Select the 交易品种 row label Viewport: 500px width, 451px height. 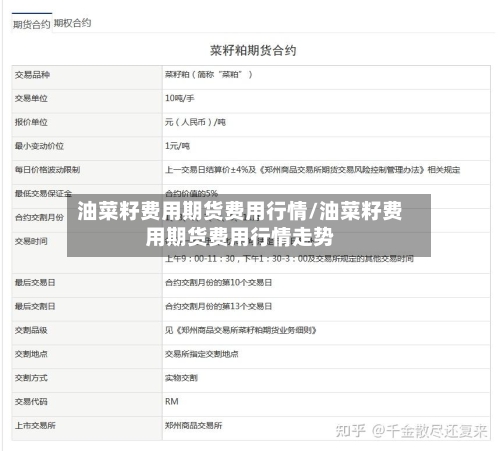pyautogui.click(x=32, y=75)
